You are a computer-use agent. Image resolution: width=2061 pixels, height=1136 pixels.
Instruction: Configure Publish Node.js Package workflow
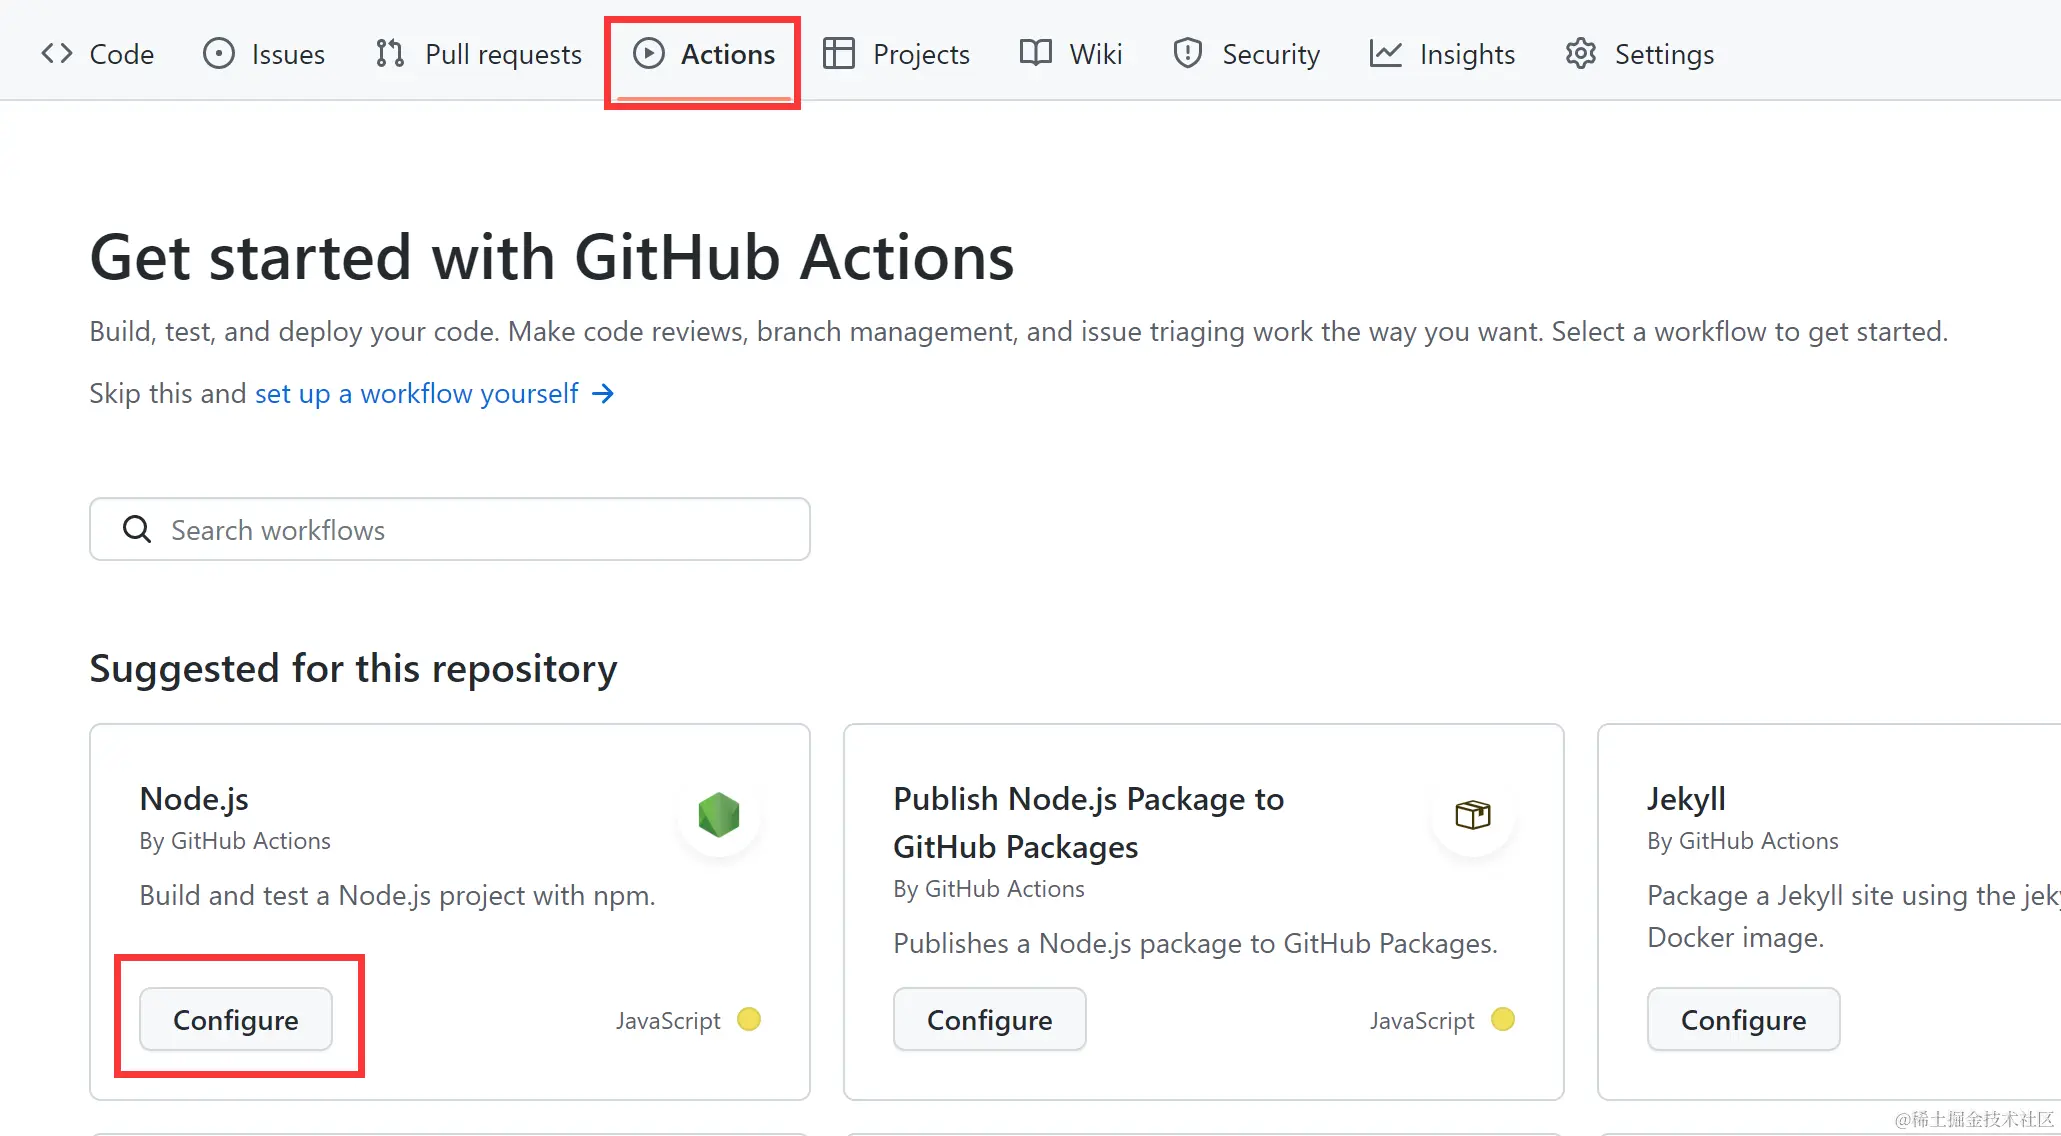click(989, 1019)
